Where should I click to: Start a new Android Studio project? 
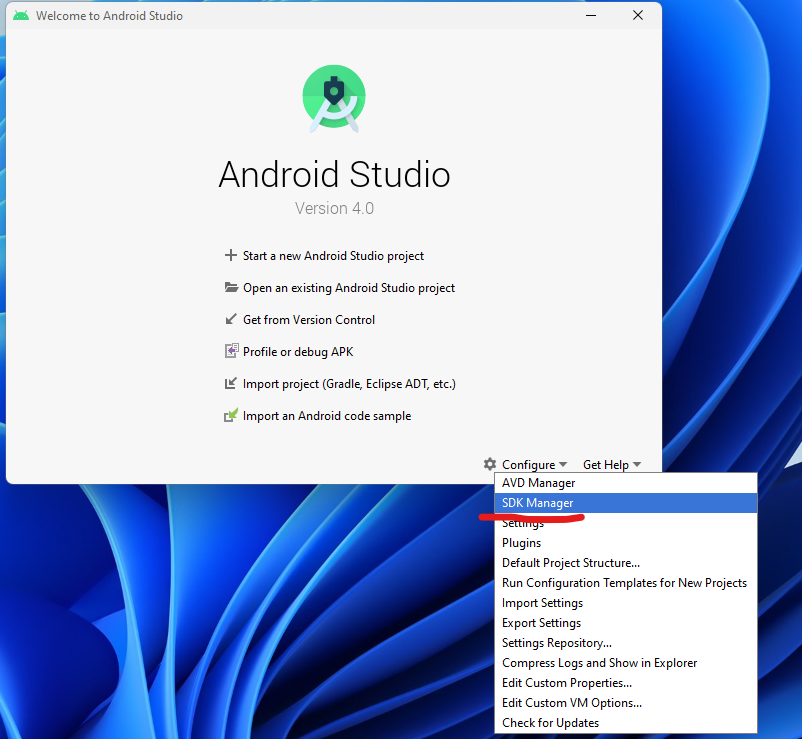[x=333, y=256]
